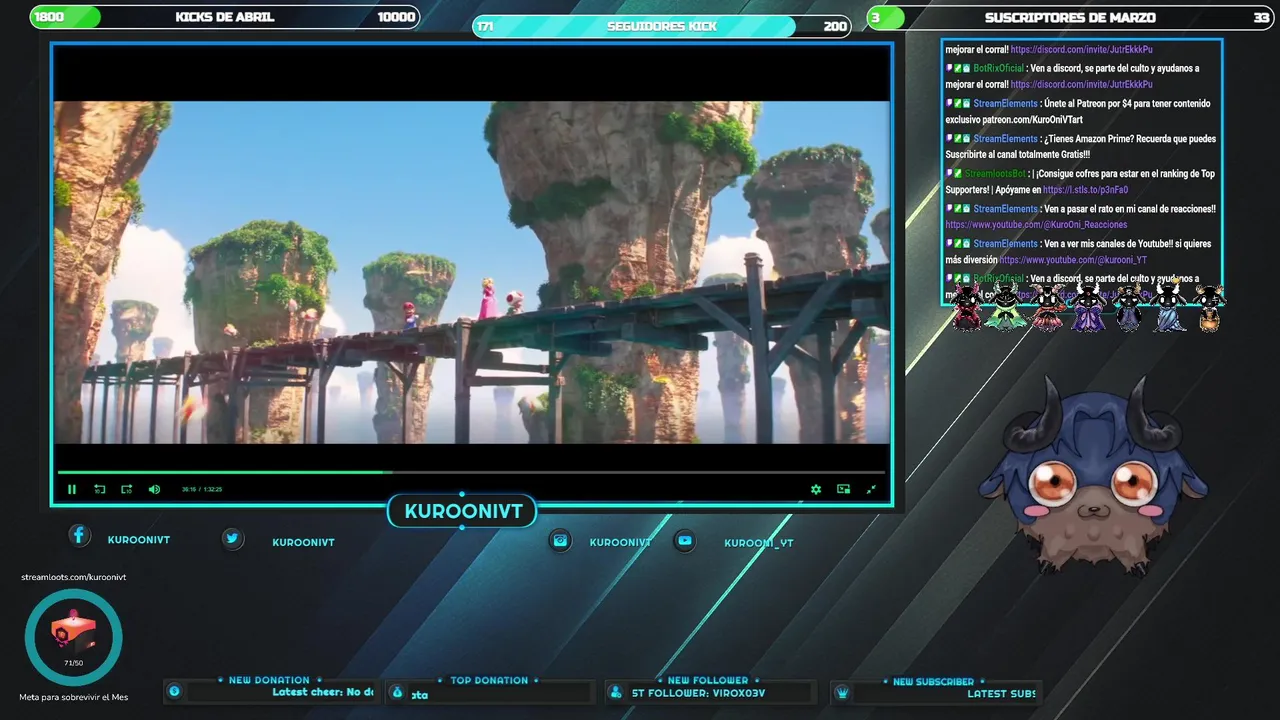Click the Mario movie video frame
The image size is (1280, 720).
pyautogui.click(x=471, y=272)
